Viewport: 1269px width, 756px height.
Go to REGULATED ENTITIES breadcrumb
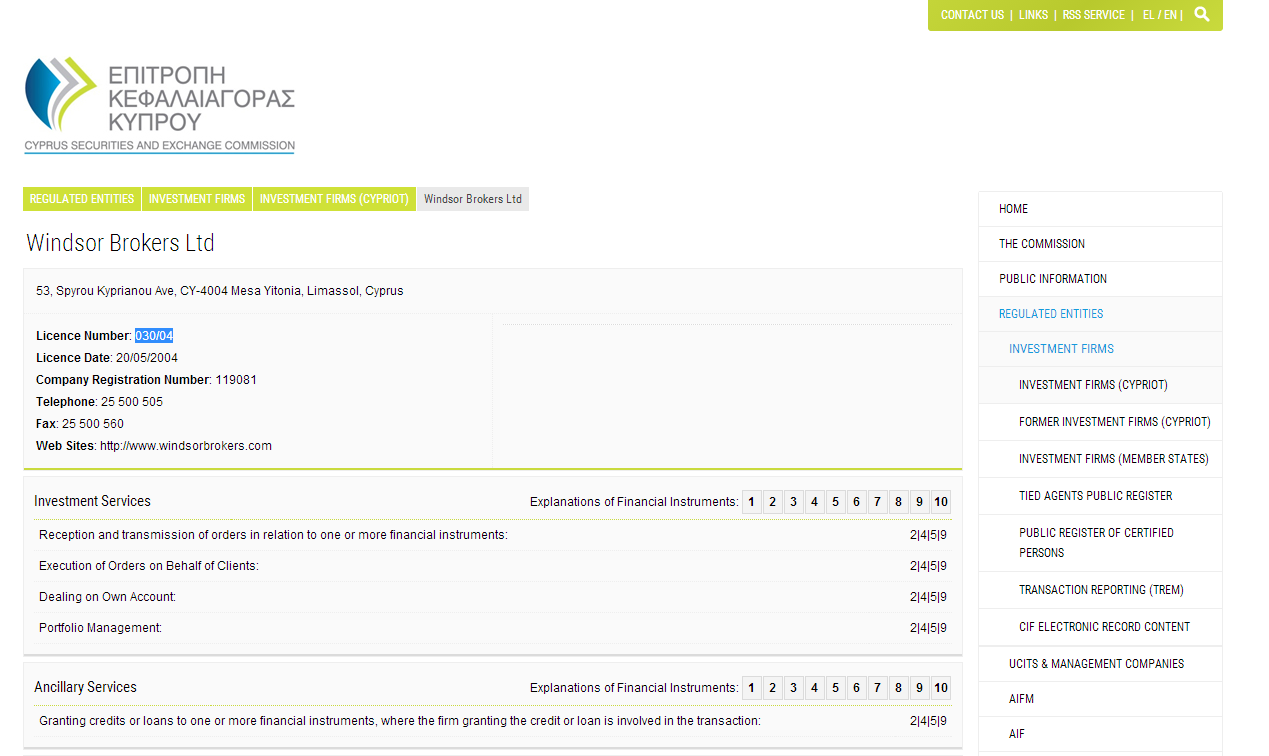(x=82, y=199)
